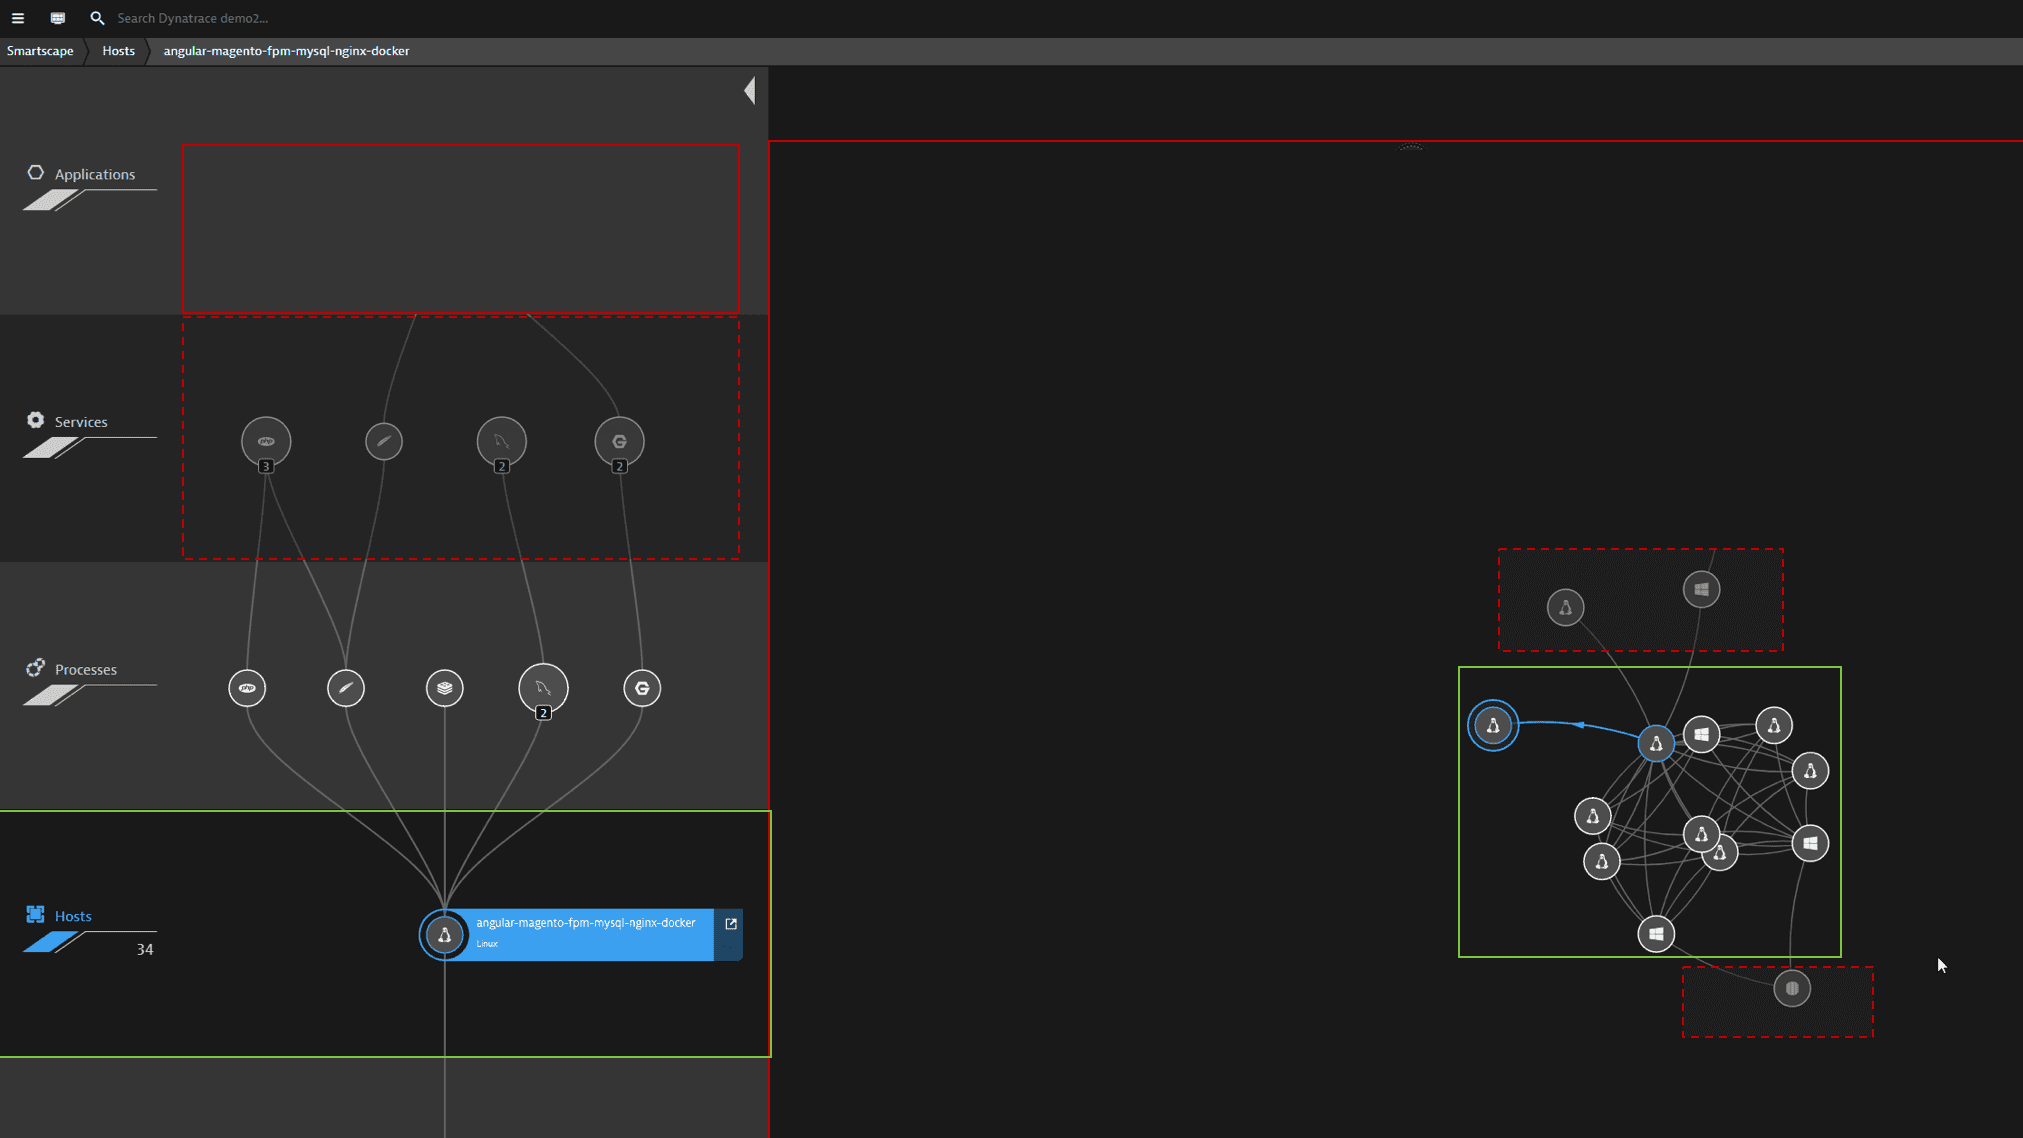Collapse the left Smartscape panel
Image resolution: width=2023 pixels, height=1138 pixels.
(x=752, y=90)
